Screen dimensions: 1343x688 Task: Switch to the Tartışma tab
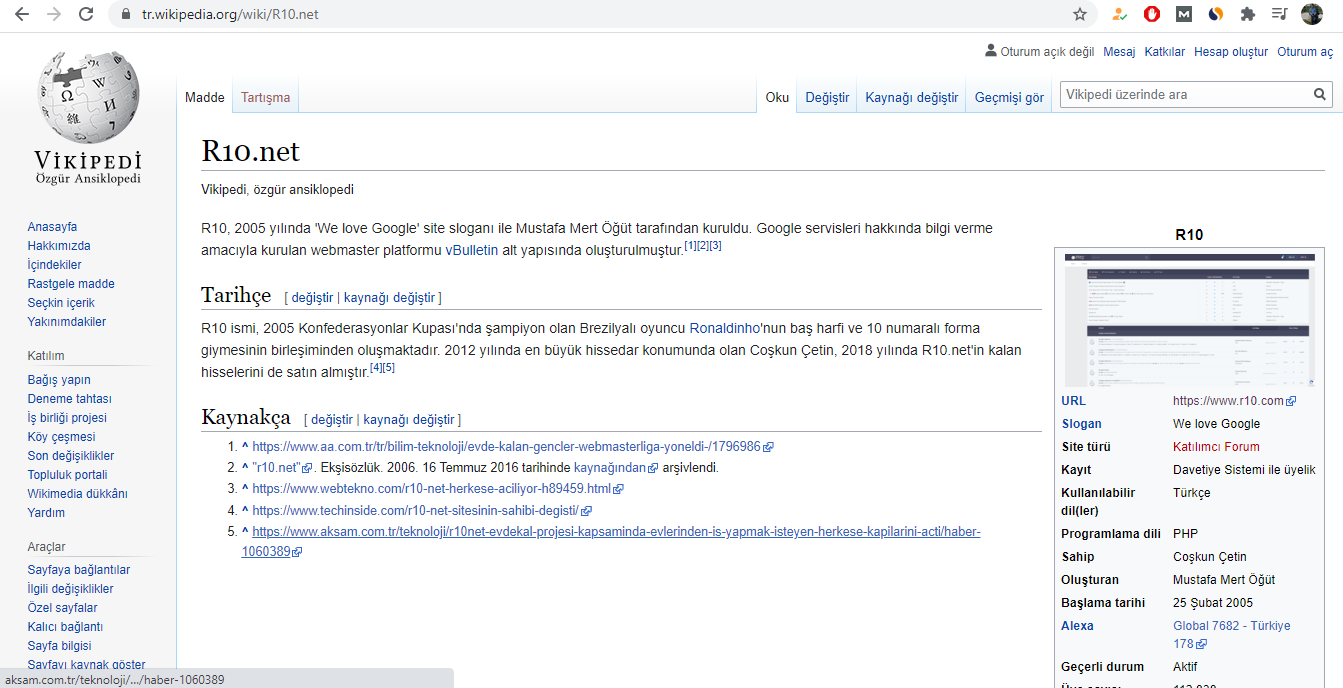[266, 97]
